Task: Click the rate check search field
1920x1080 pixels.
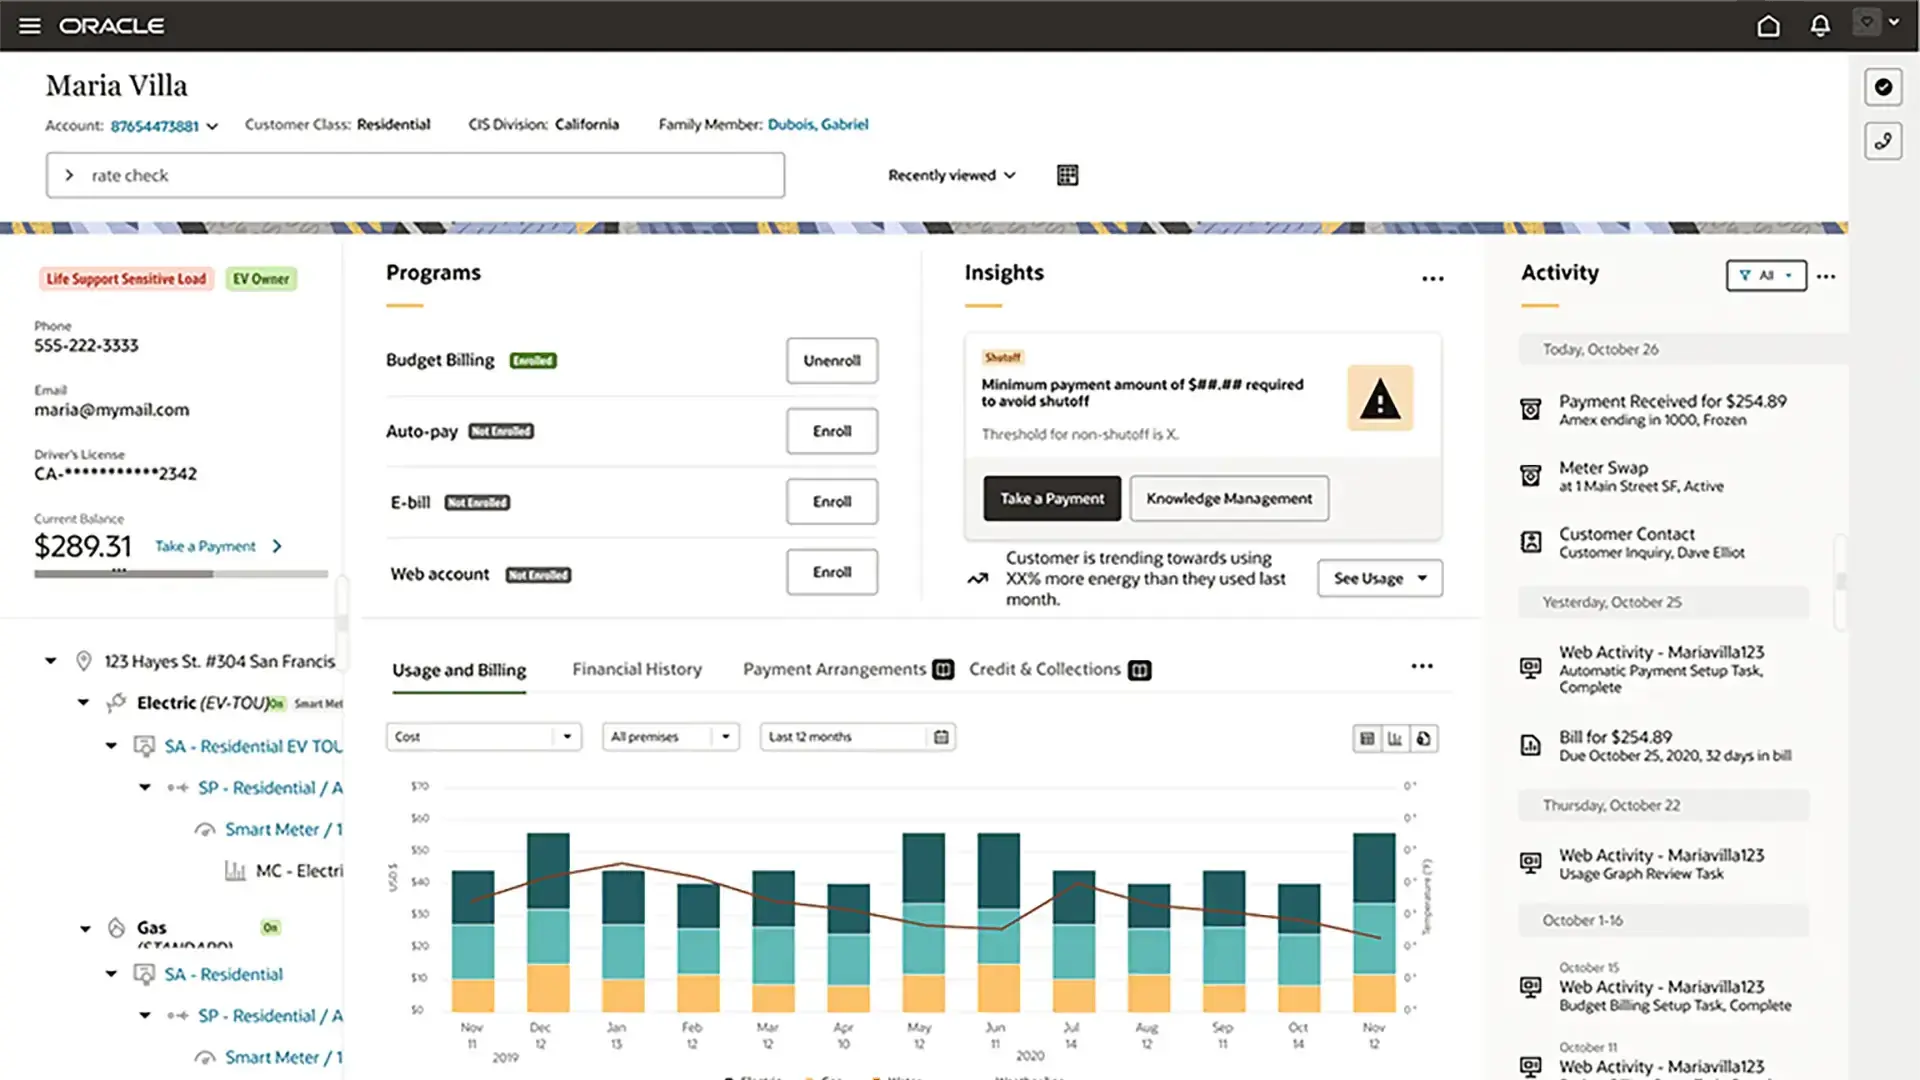Action: pyautogui.click(x=415, y=175)
